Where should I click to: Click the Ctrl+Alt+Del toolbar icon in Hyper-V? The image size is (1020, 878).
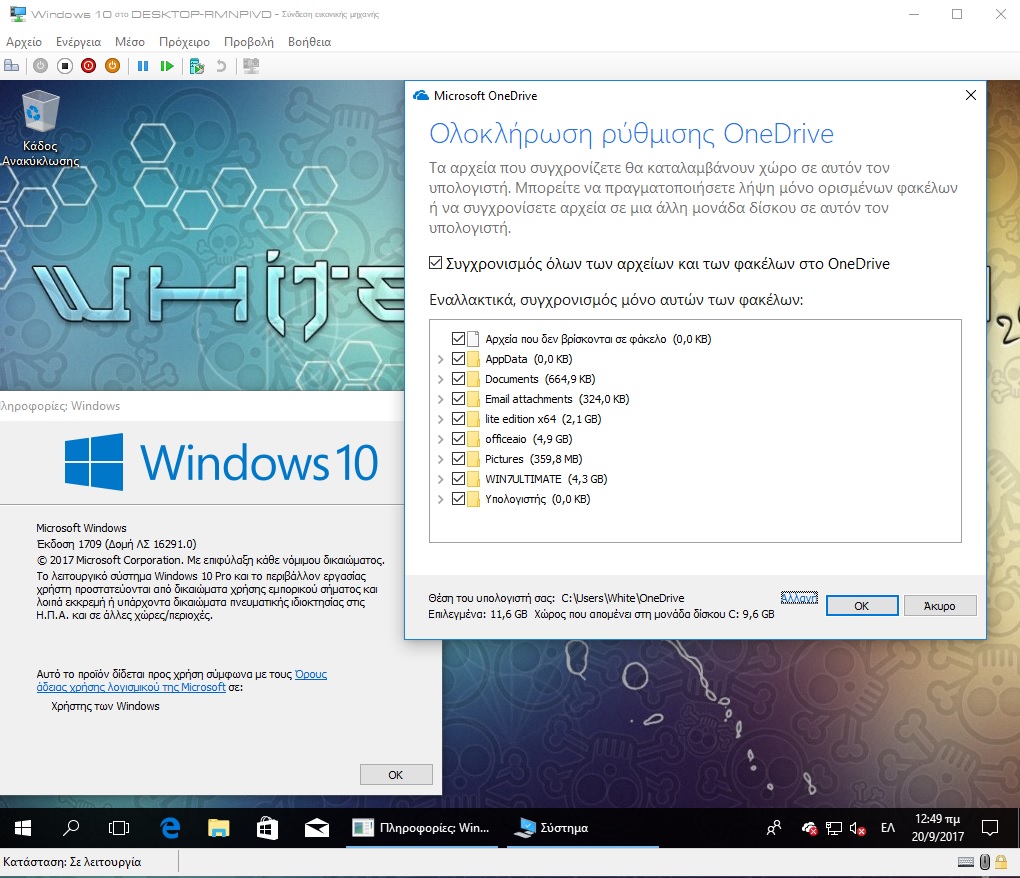11,66
